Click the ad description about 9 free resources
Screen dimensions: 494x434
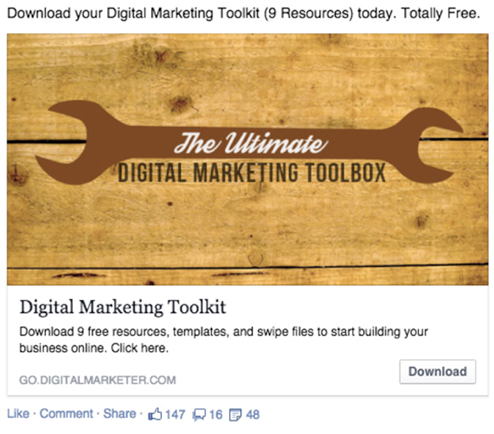tap(223, 340)
